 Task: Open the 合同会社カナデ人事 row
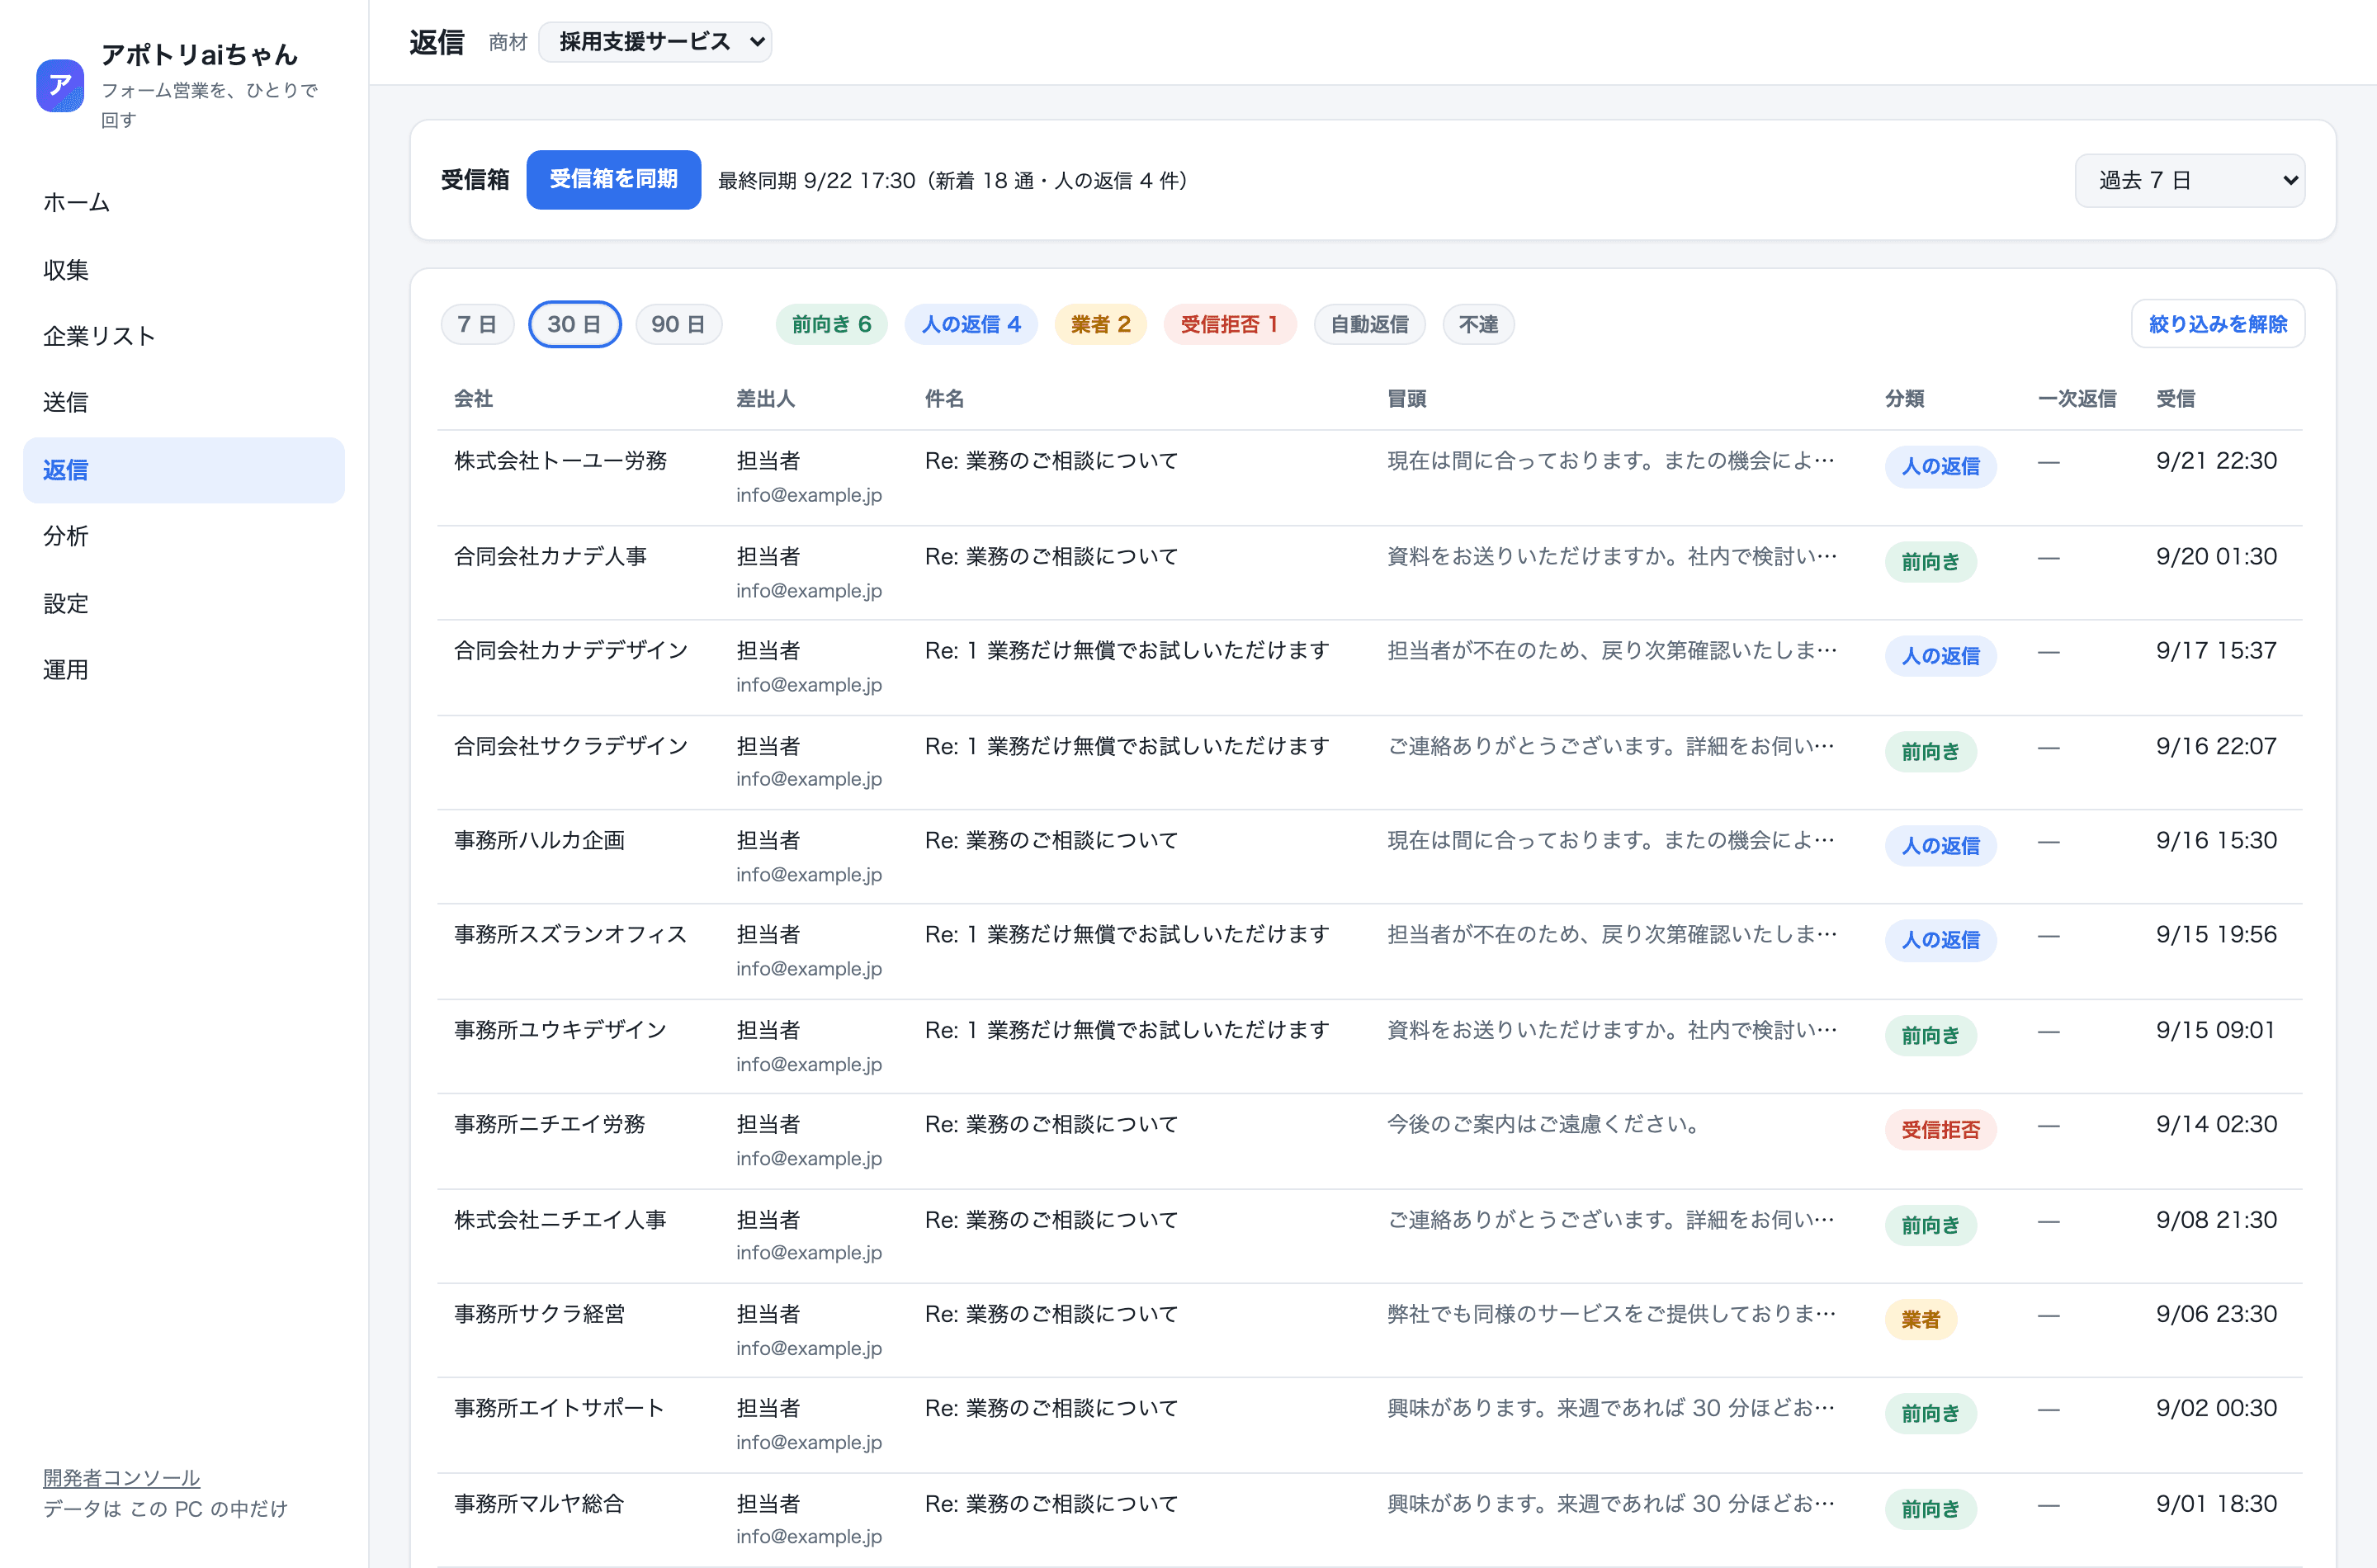coord(1369,573)
